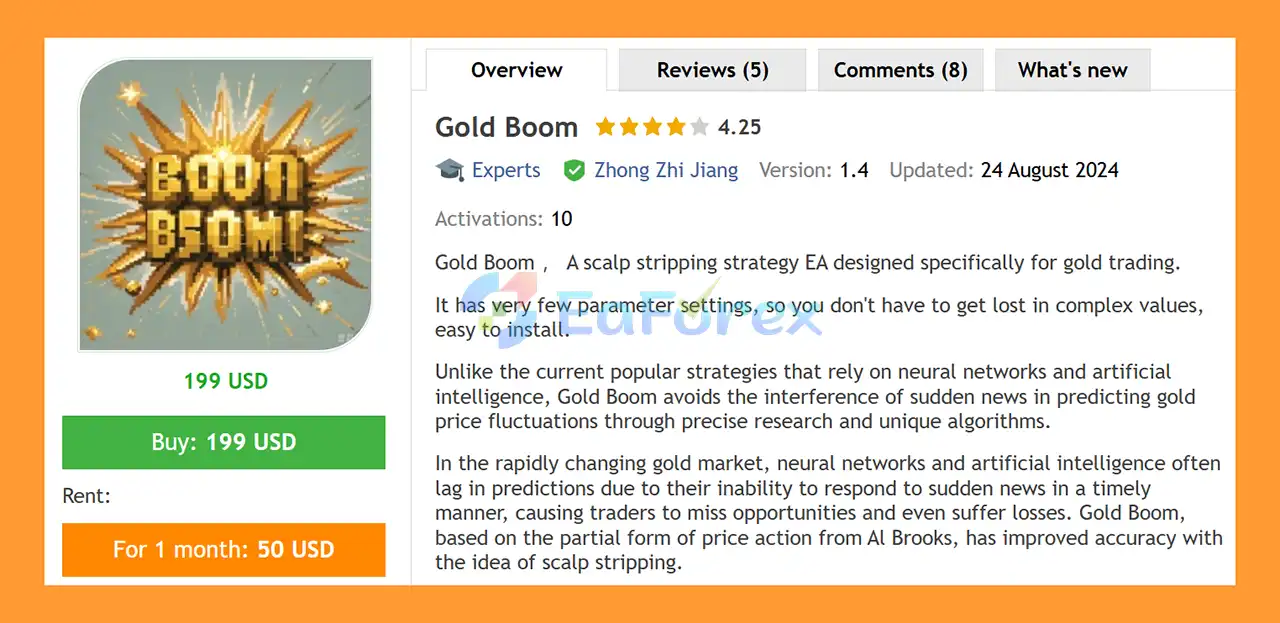Image resolution: width=1280 pixels, height=623 pixels.
Task: Click the Activations count of 10
Action: (x=561, y=218)
